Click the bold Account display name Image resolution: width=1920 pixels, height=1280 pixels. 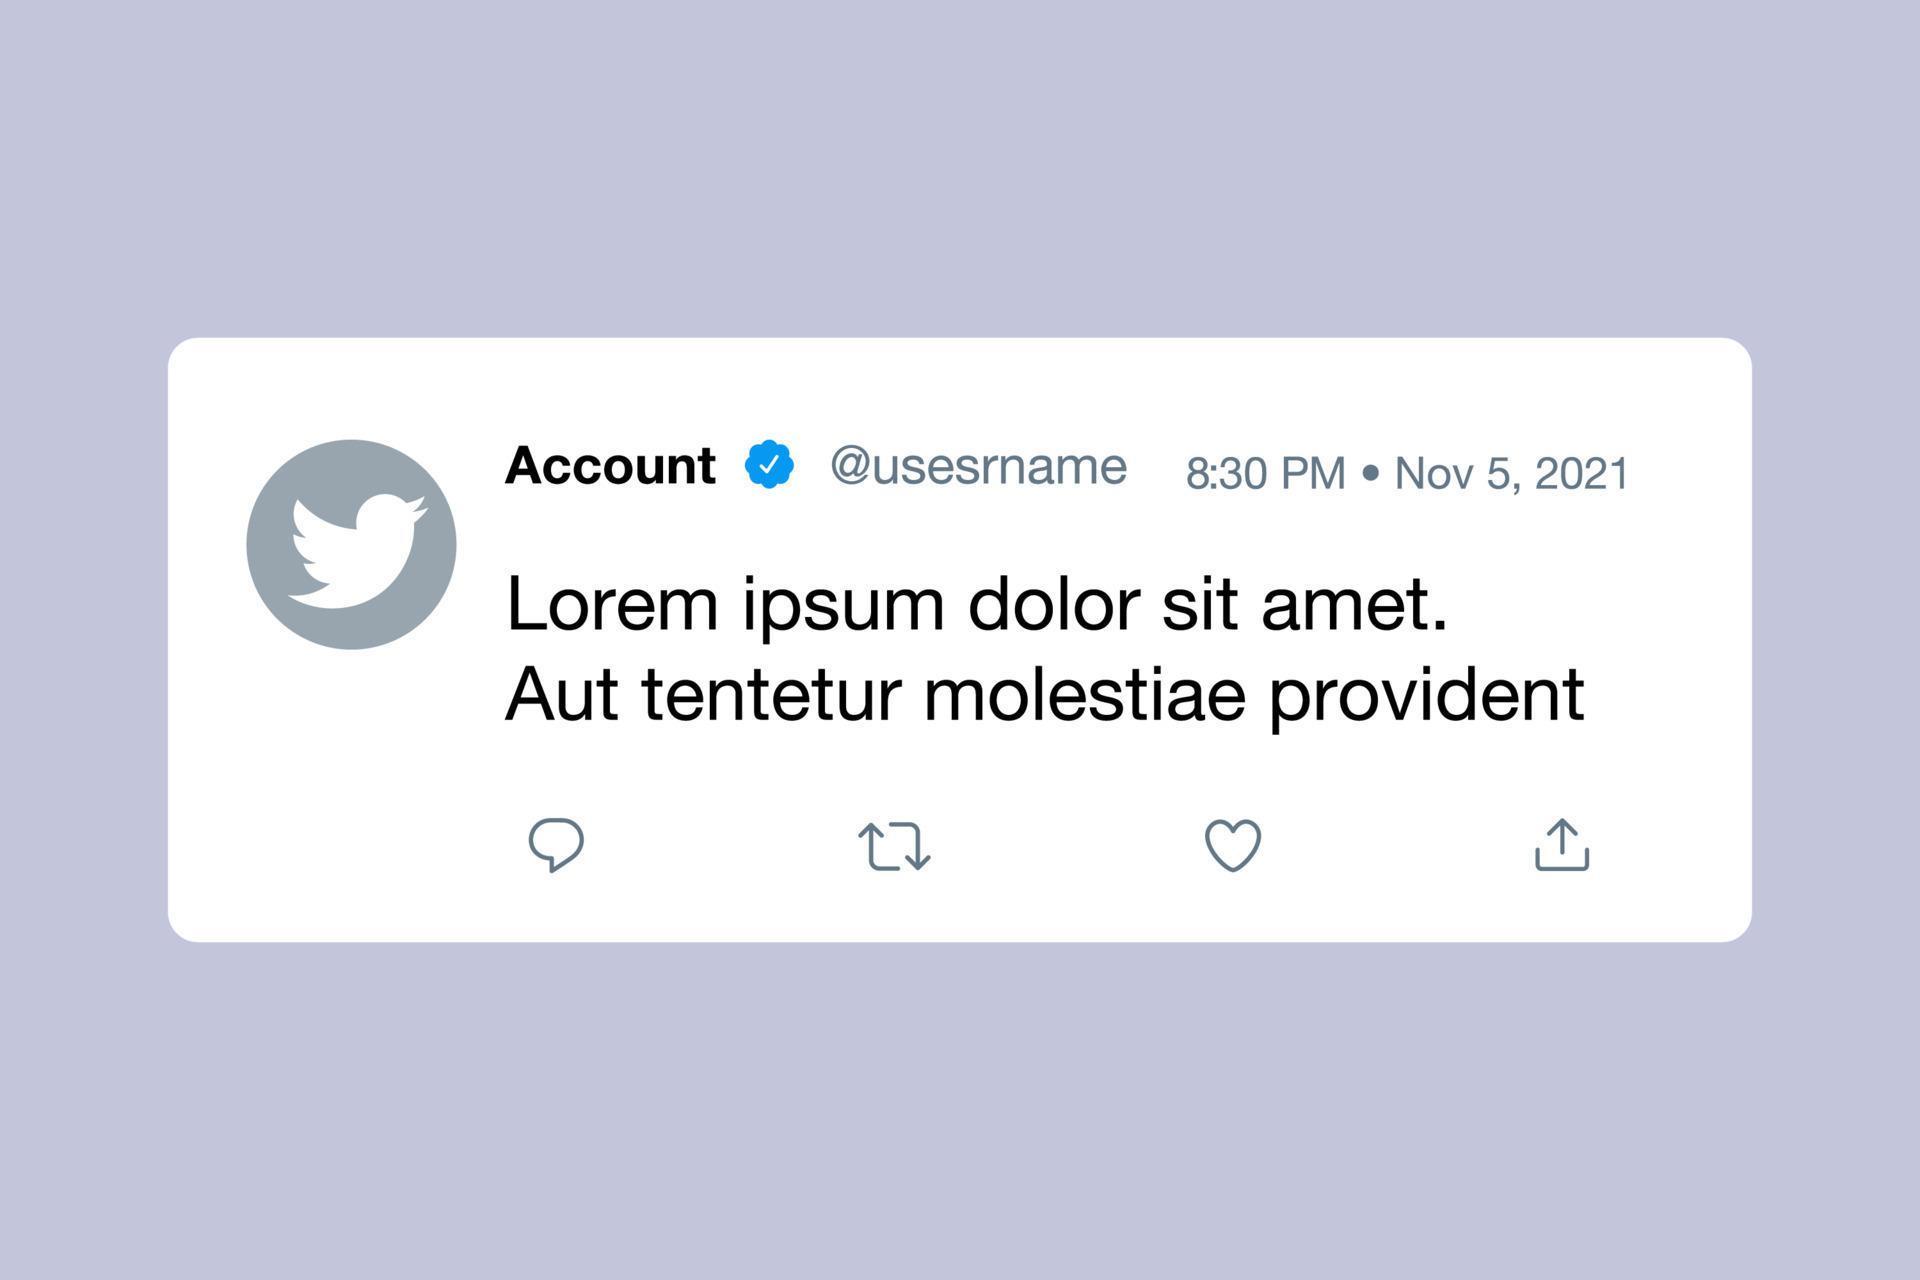pyautogui.click(x=610, y=466)
